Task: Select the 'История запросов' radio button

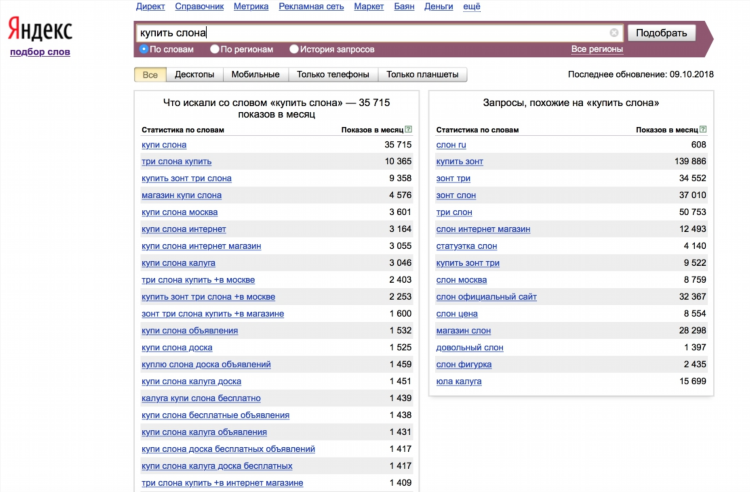Action: point(294,49)
